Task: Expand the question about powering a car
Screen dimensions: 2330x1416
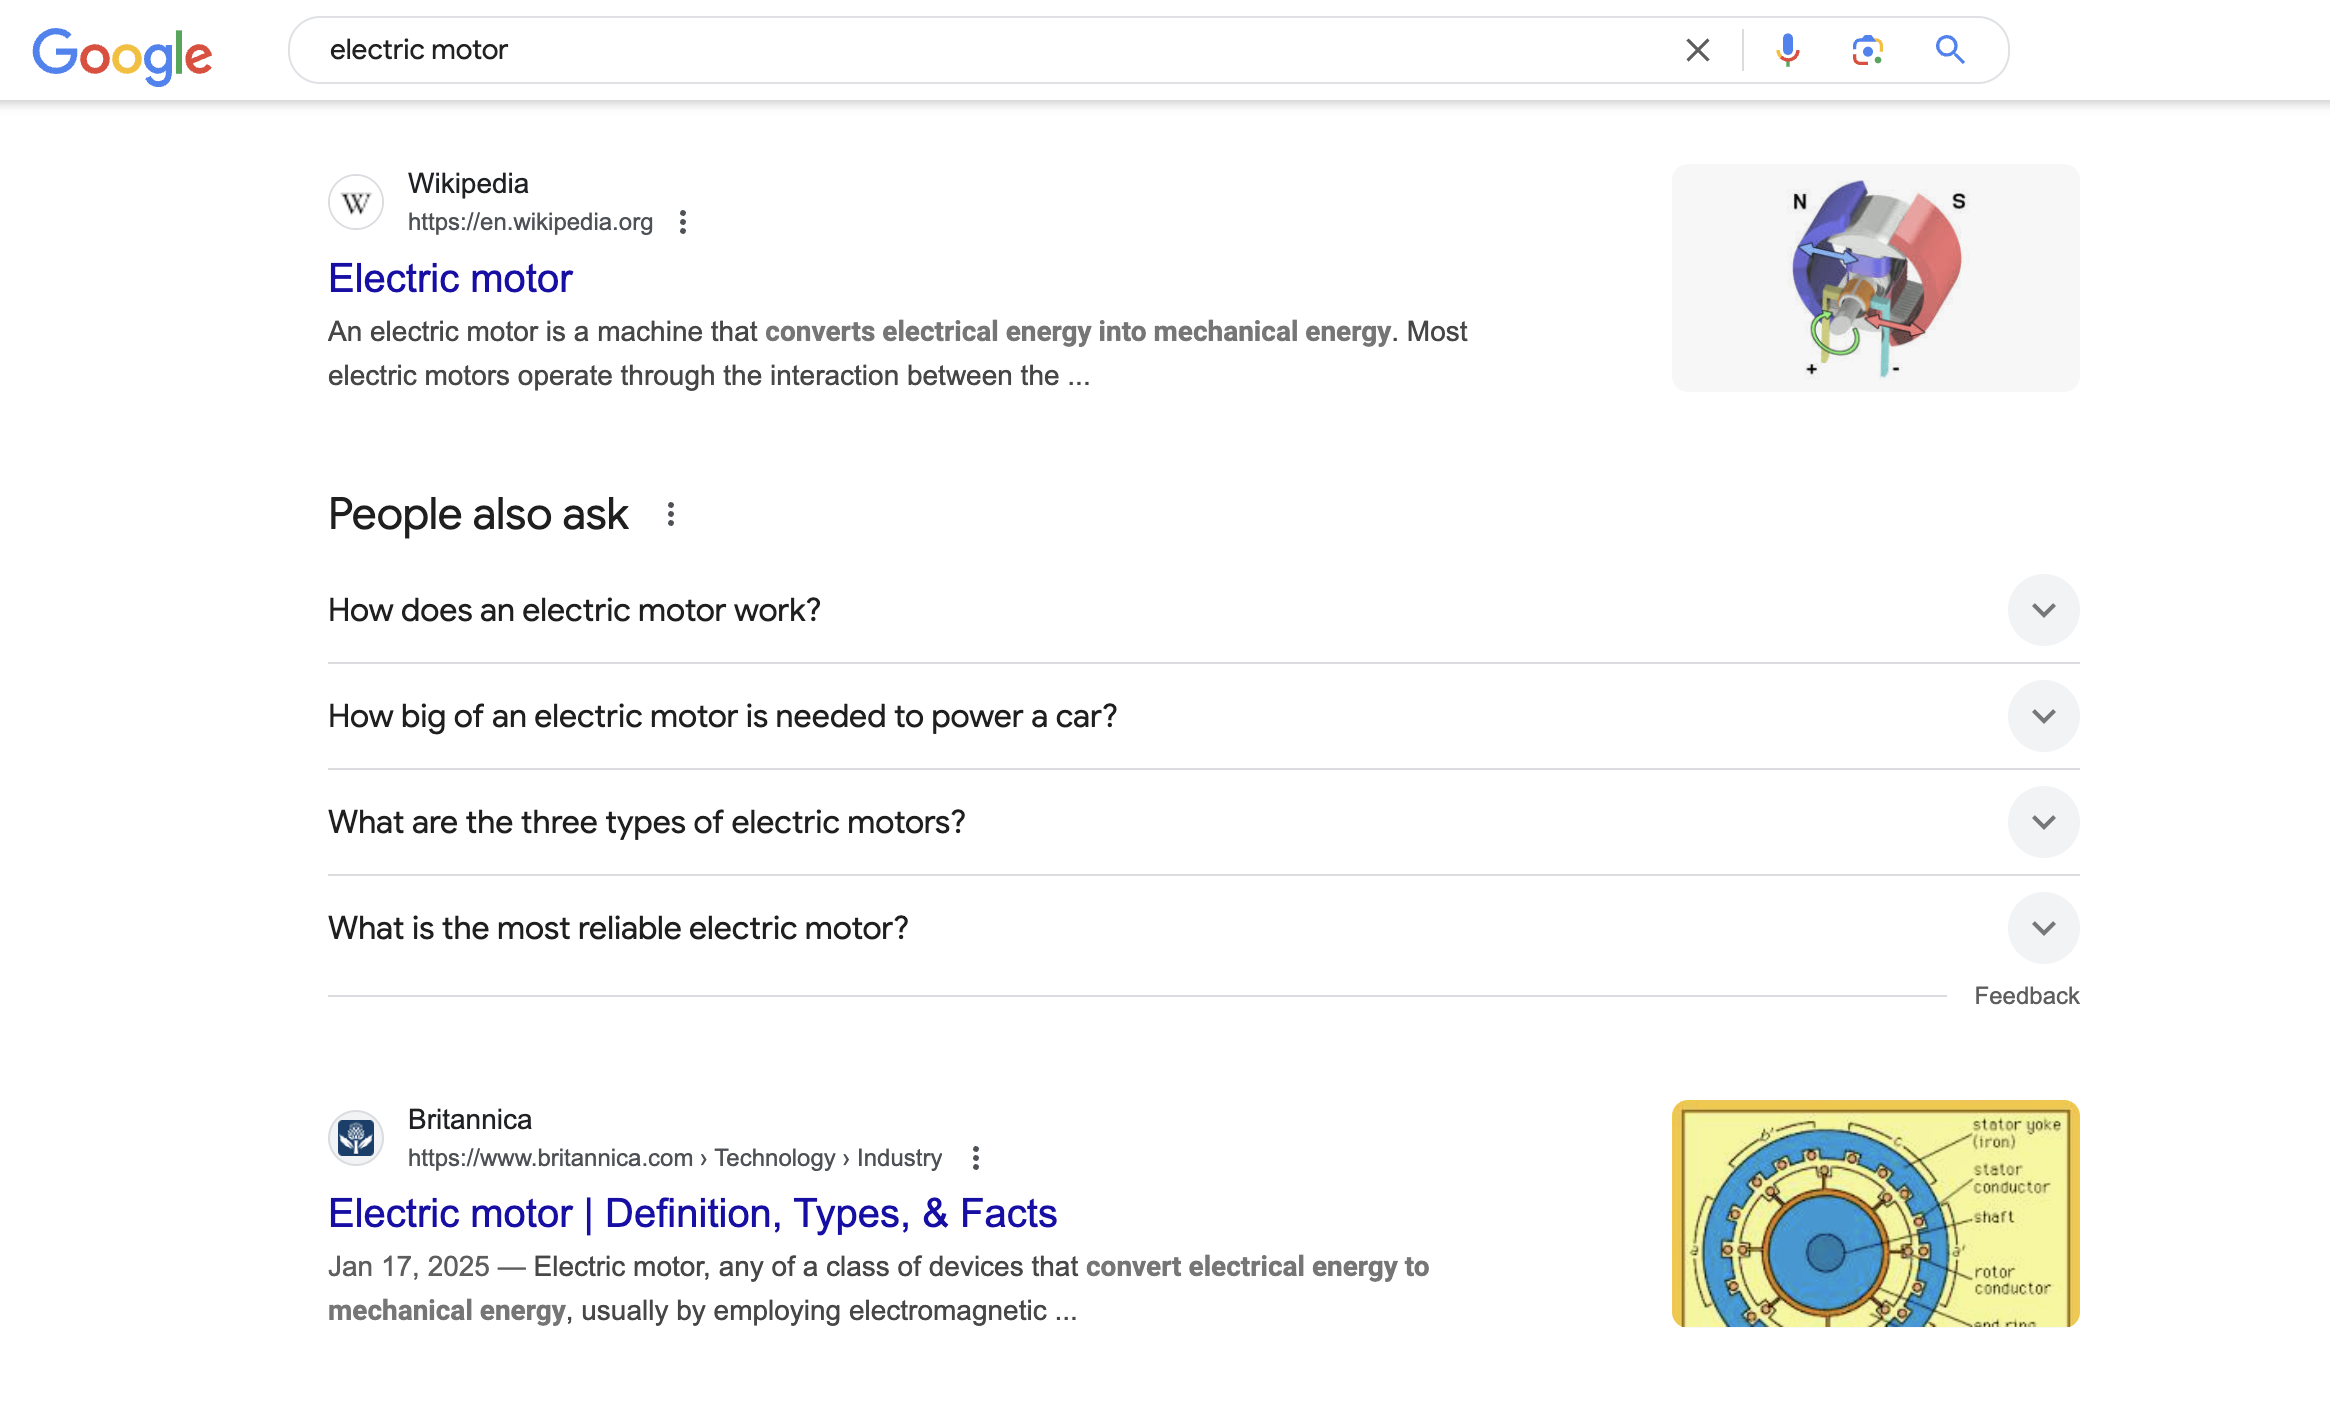Action: [1204, 716]
